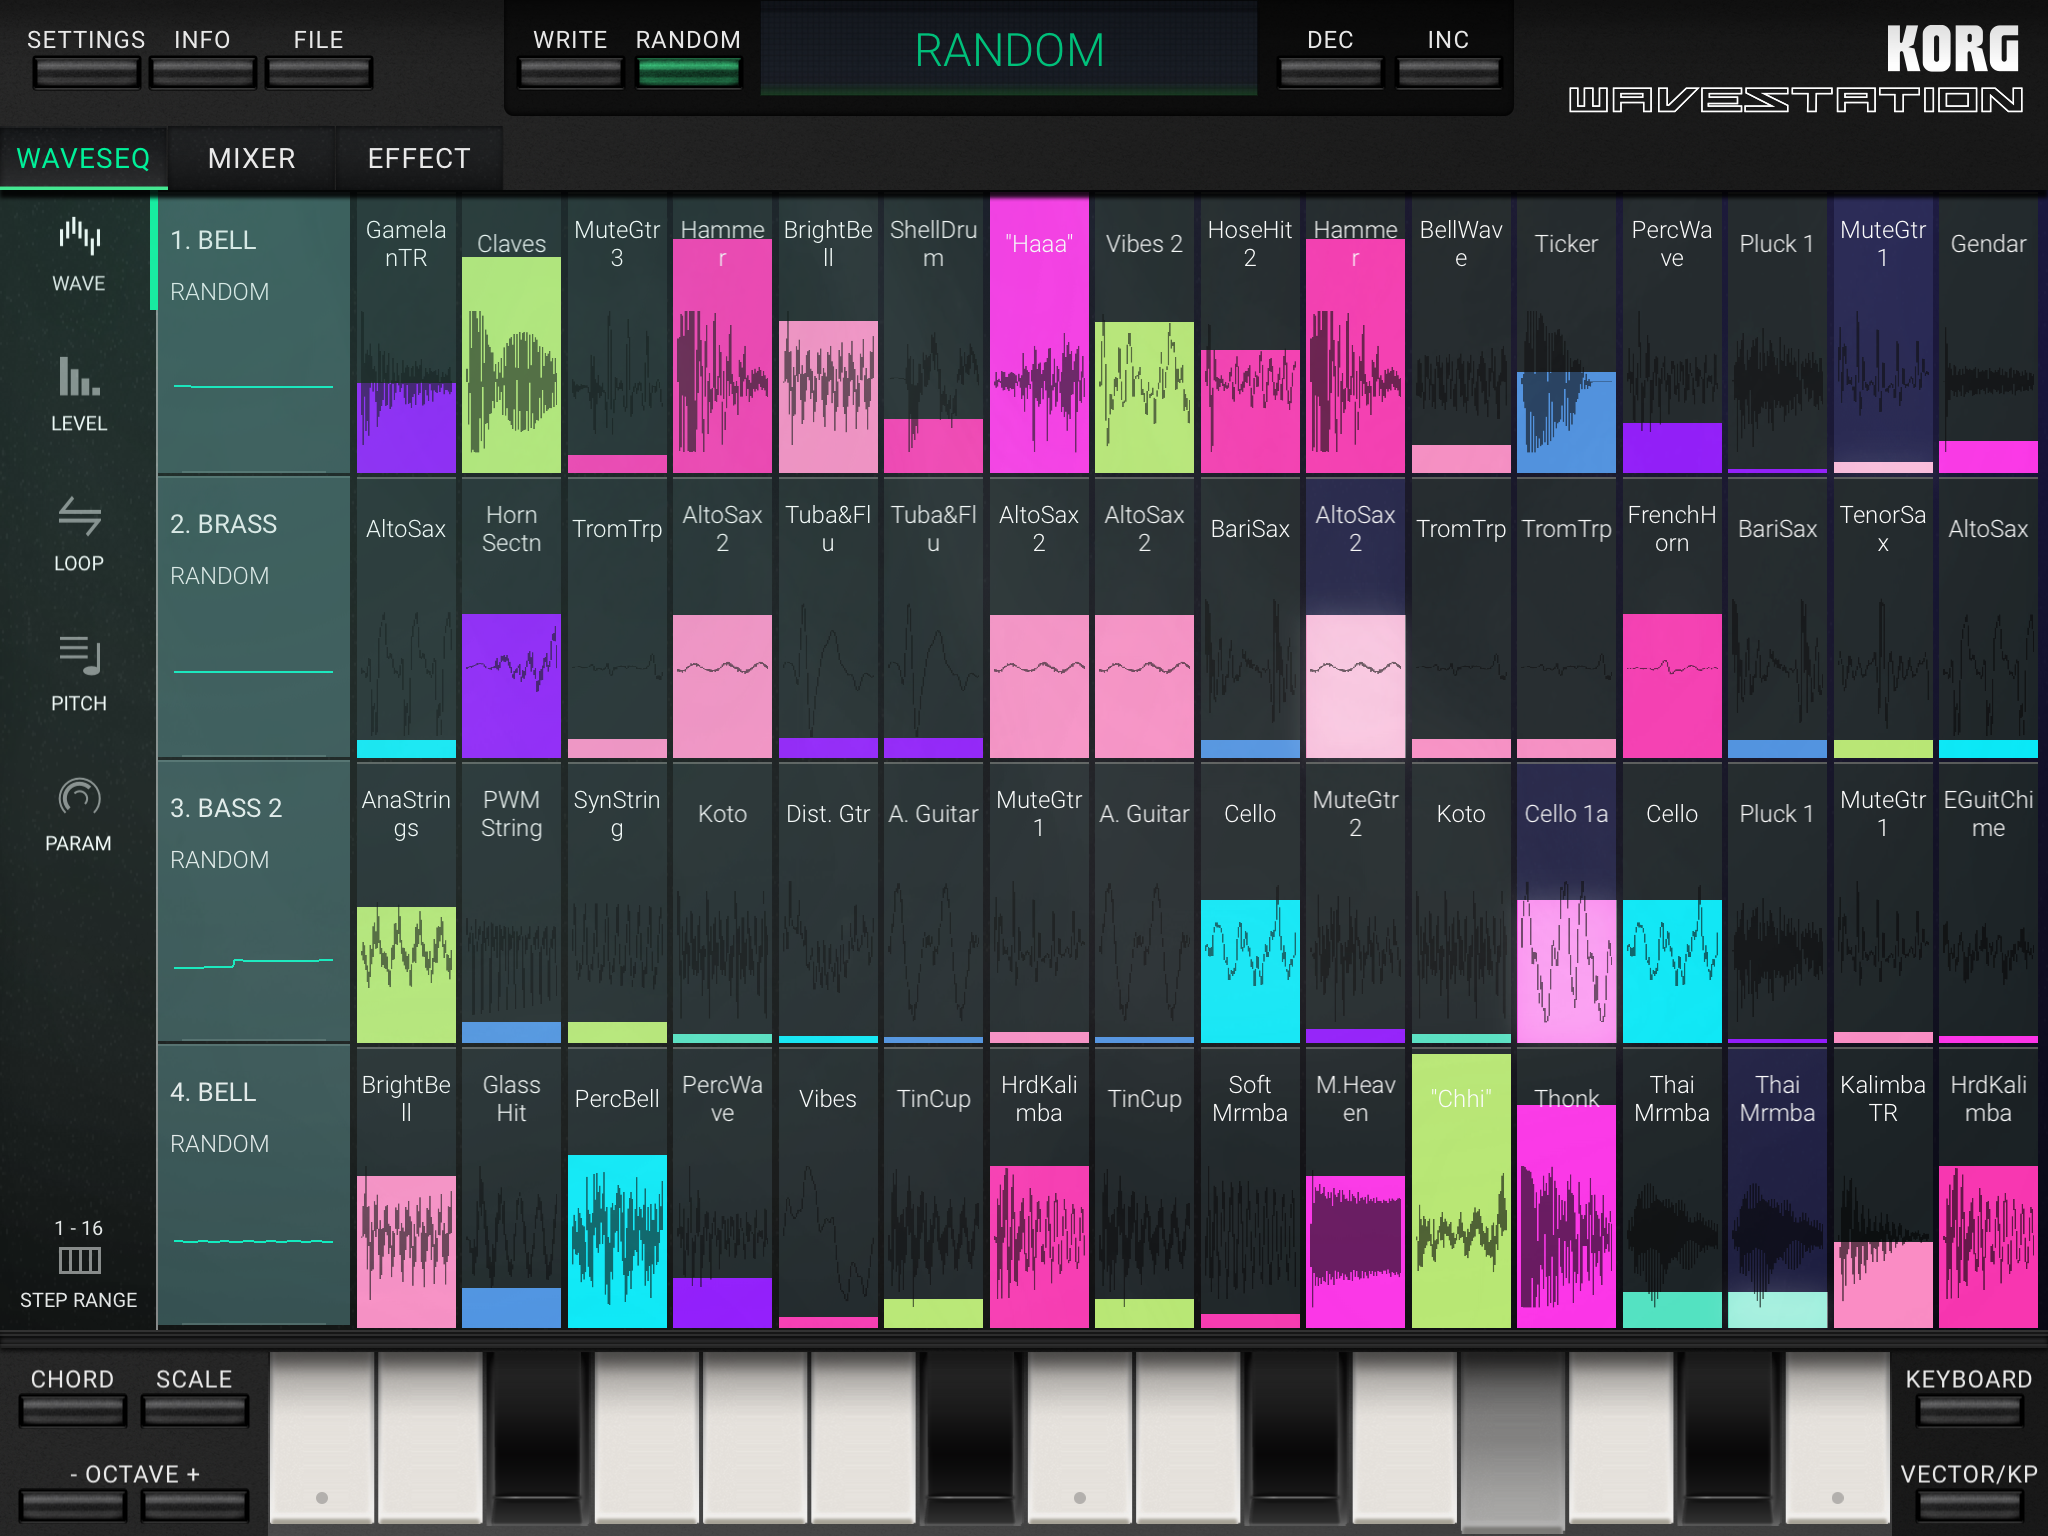Viewport: 2048px width, 1536px height.
Task: Play the grey highlighted piano key
Action: click(x=1512, y=1440)
